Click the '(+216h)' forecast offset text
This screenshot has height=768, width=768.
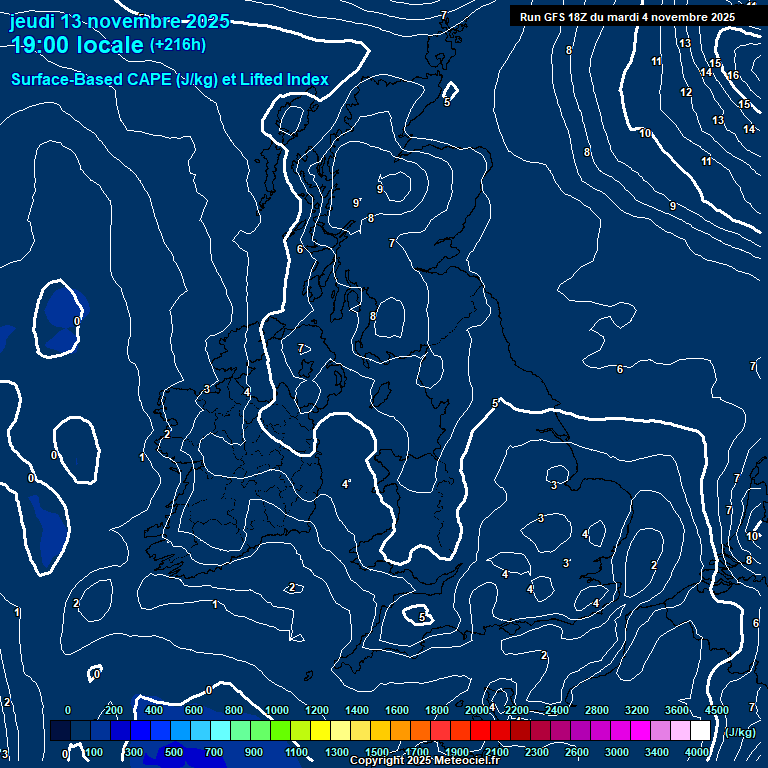pyautogui.click(x=177, y=45)
